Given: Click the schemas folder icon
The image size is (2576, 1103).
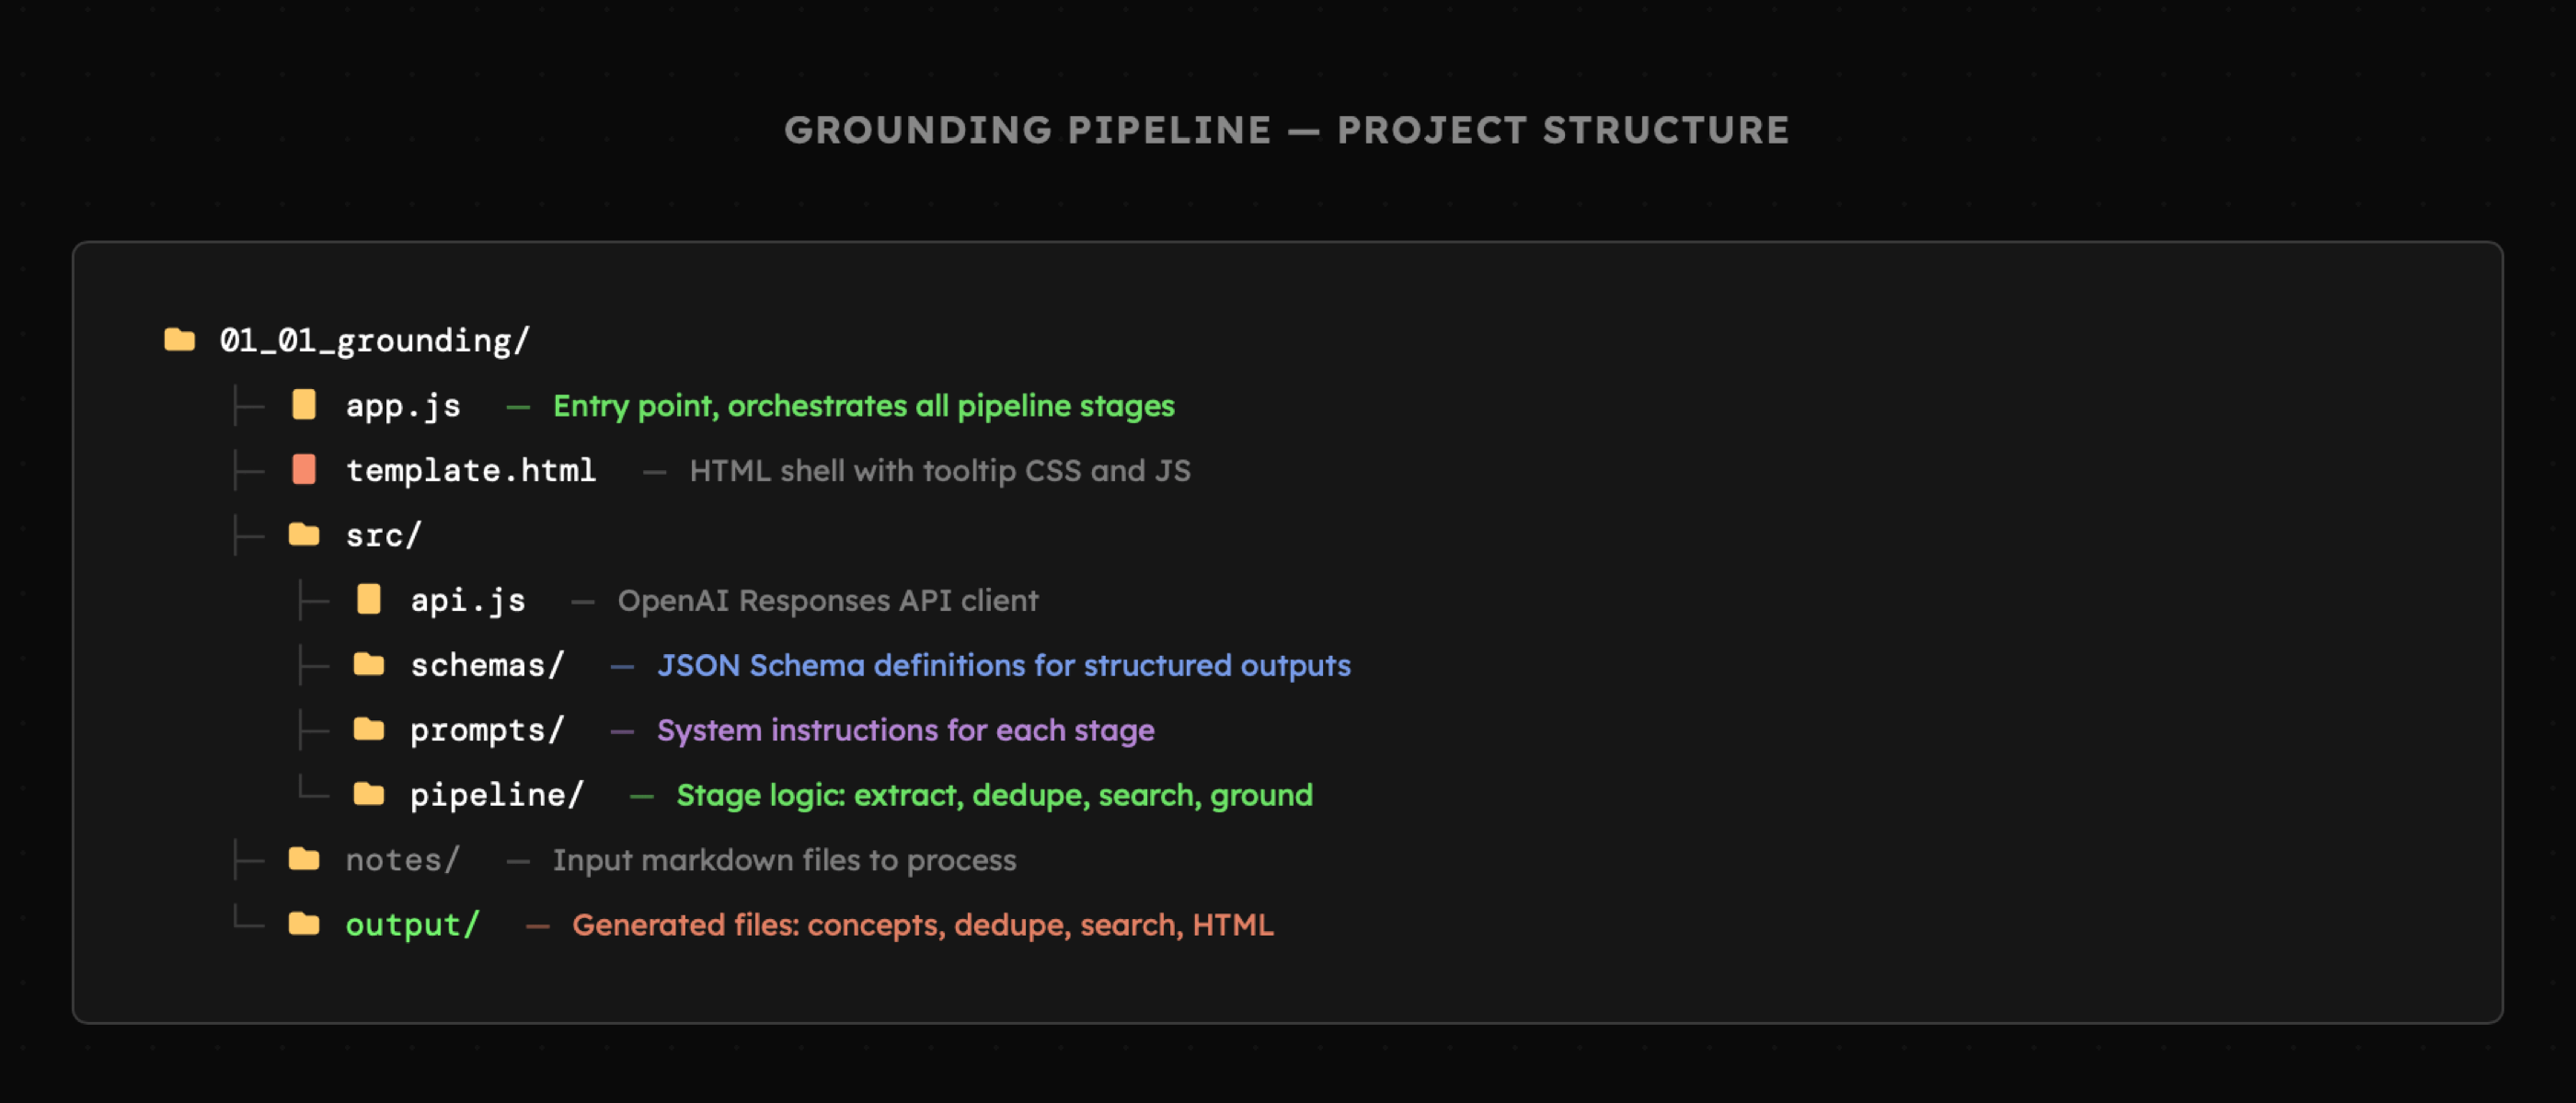Looking at the screenshot, I should pyautogui.click(x=369, y=665).
